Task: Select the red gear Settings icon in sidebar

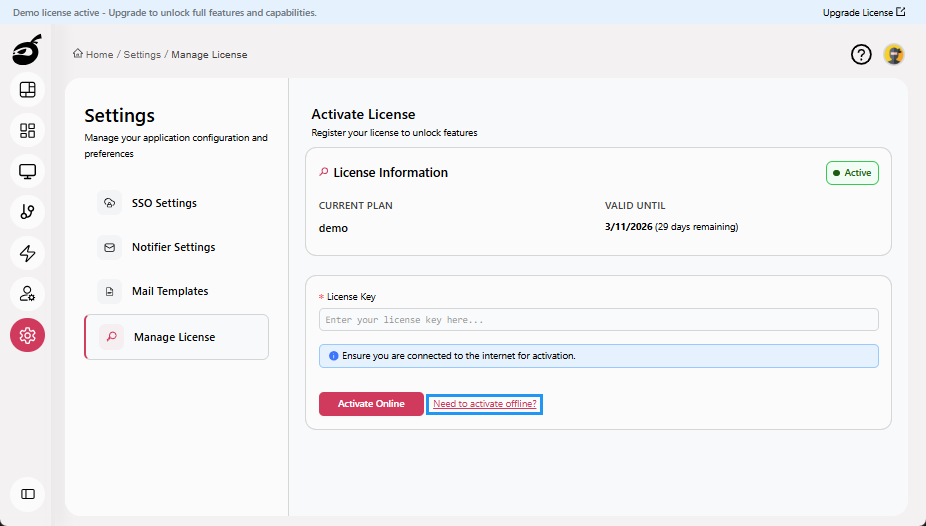Action: (x=27, y=335)
